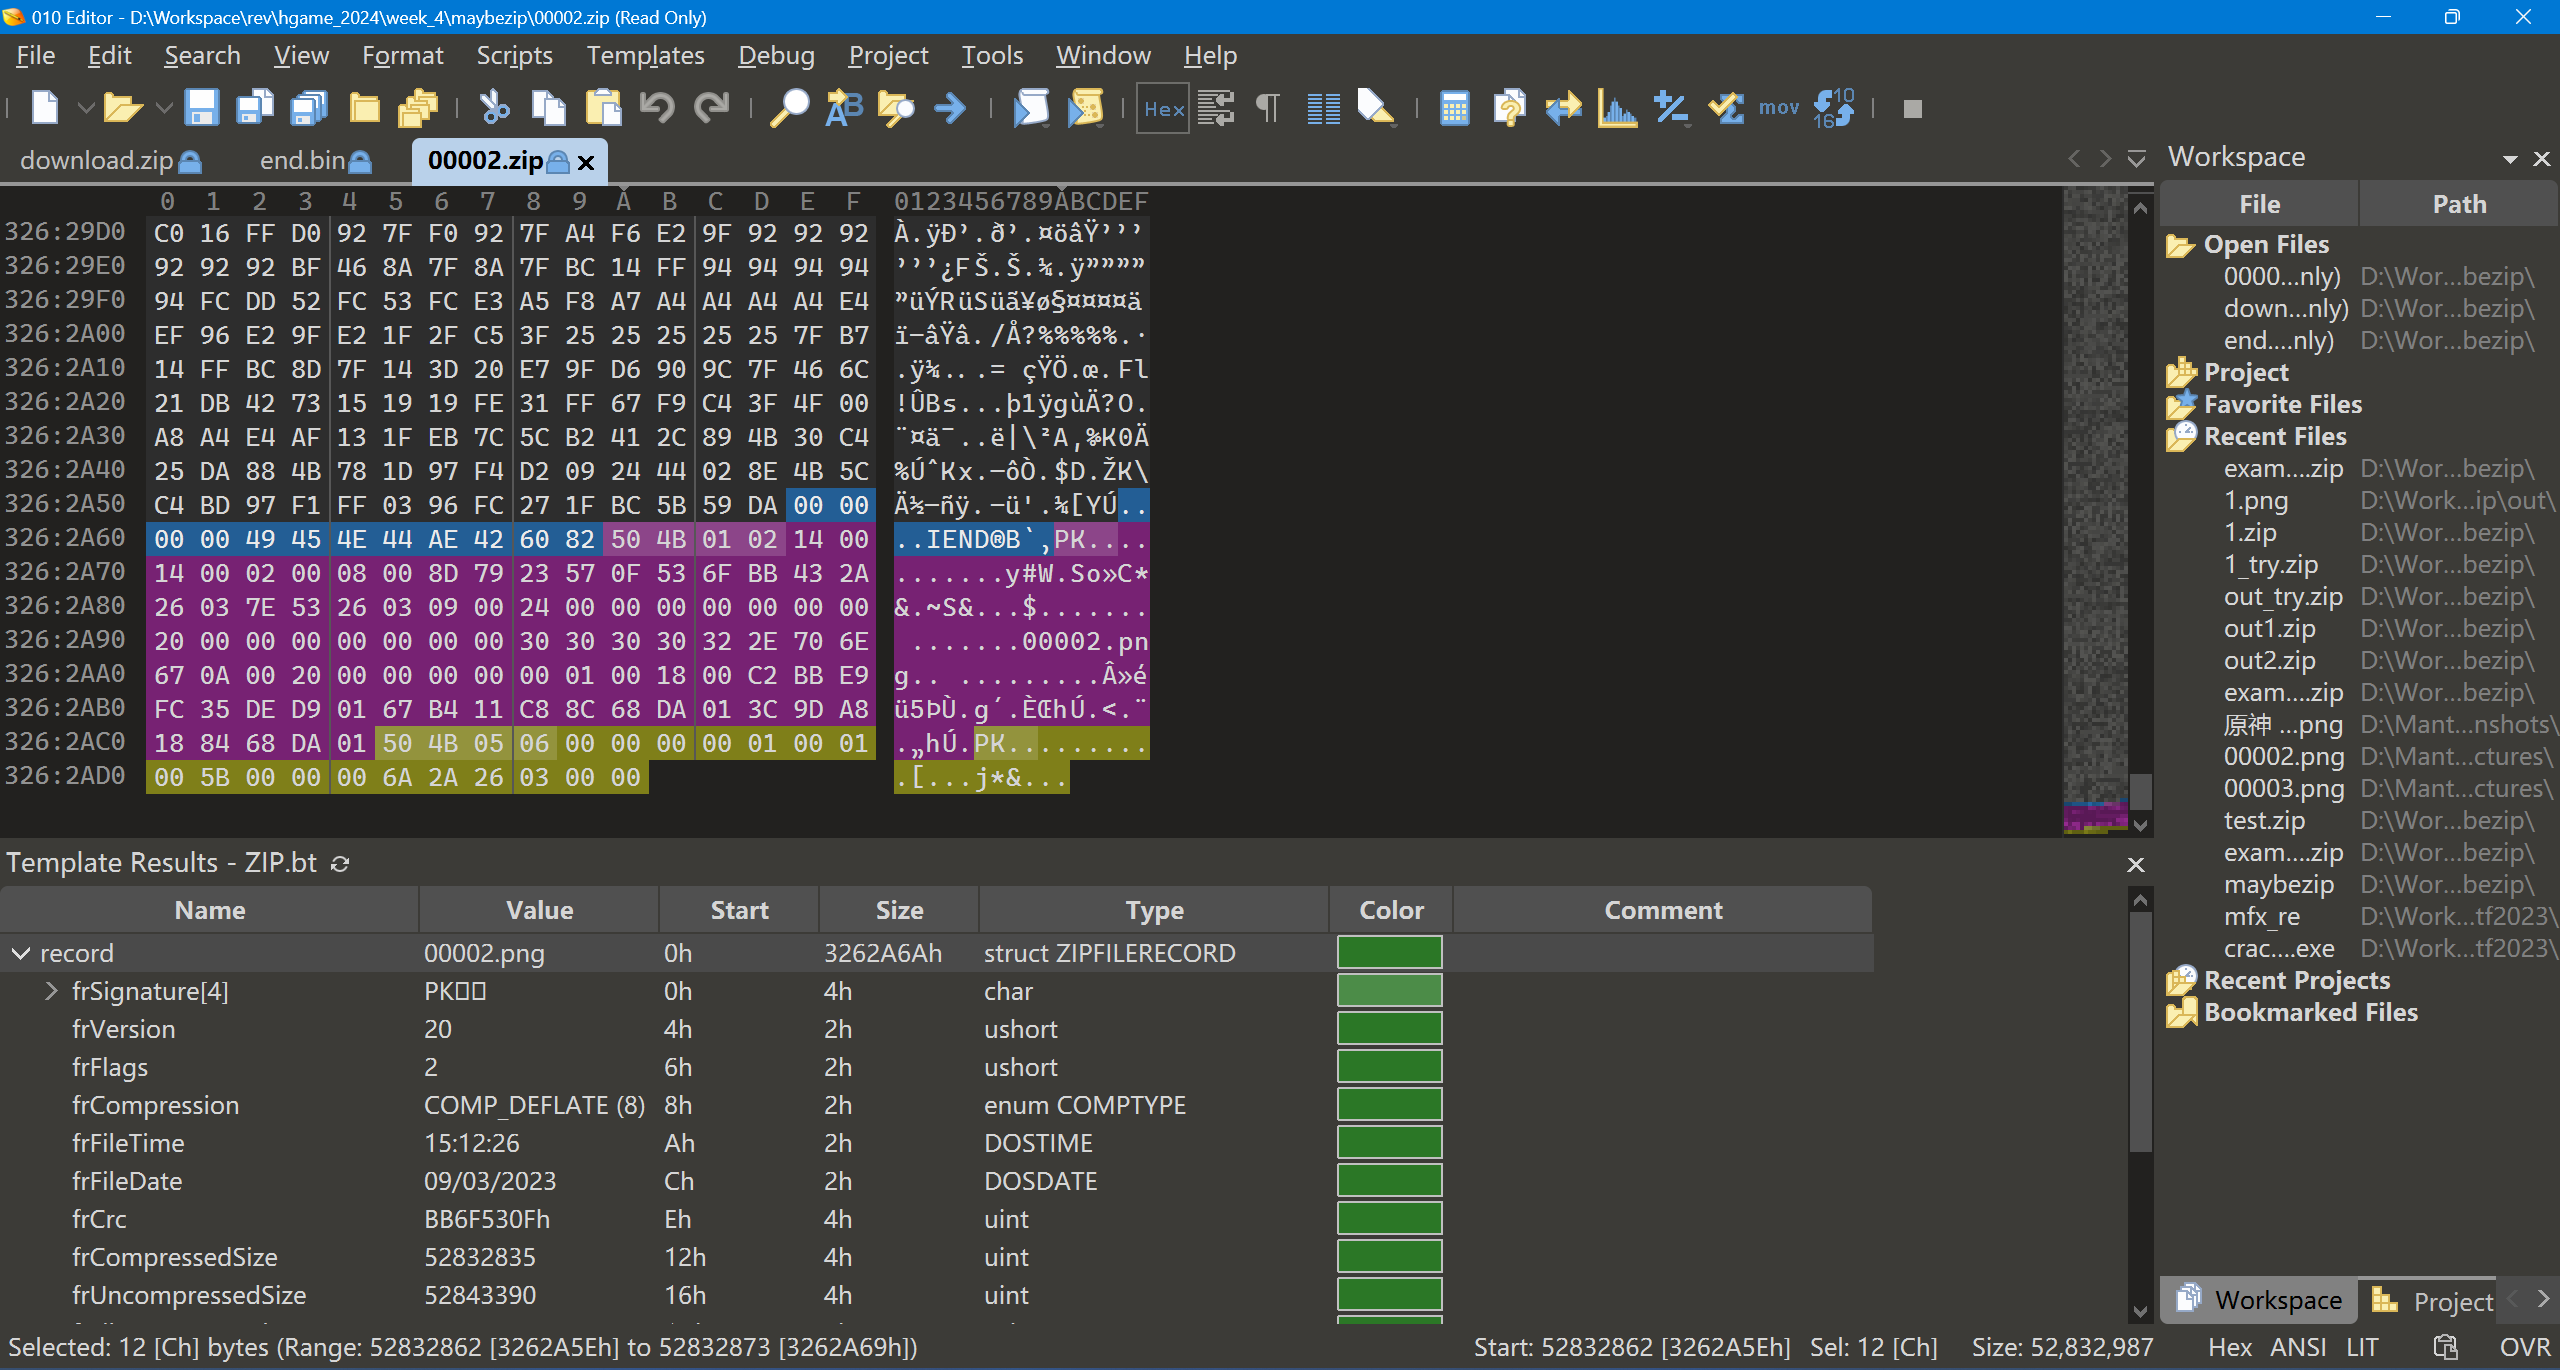This screenshot has height=1370, width=2560.
Task: Toggle LIT endian indicator in status bar
Action: (2362, 1347)
